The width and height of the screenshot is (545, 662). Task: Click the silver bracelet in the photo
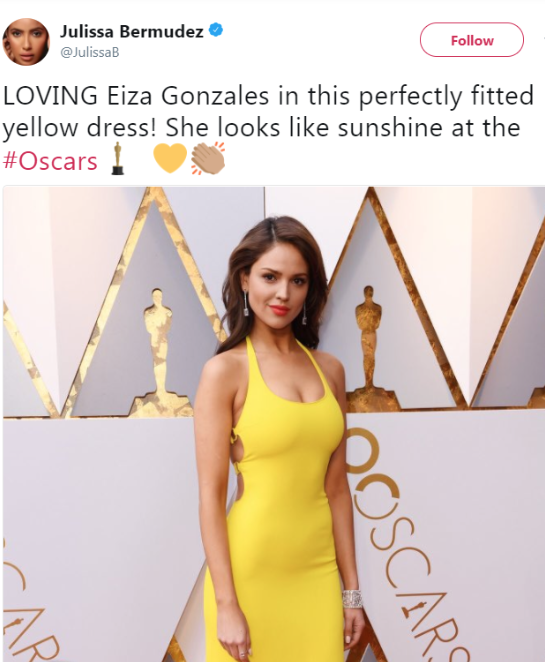click(x=352, y=599)
